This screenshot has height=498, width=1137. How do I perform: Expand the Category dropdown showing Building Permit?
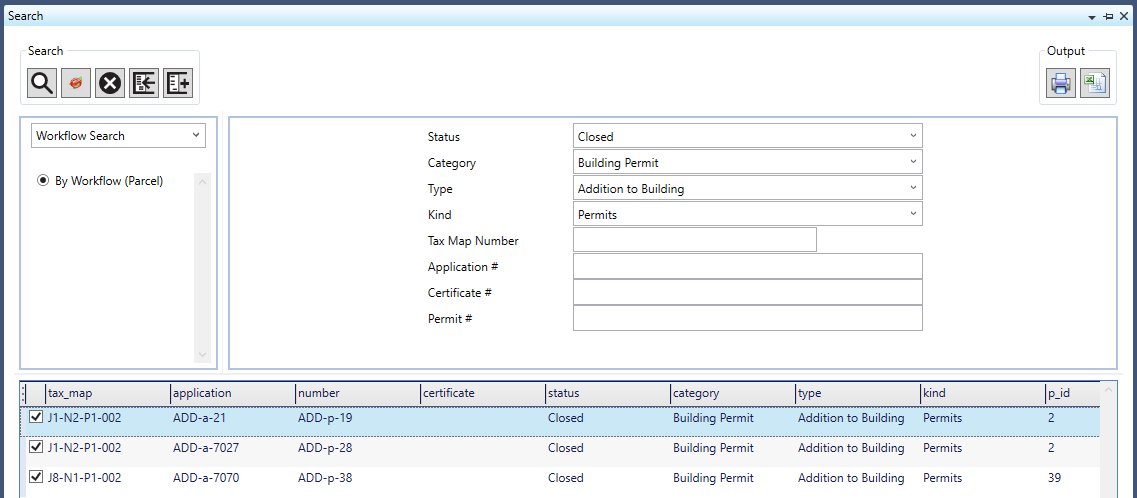747,162
